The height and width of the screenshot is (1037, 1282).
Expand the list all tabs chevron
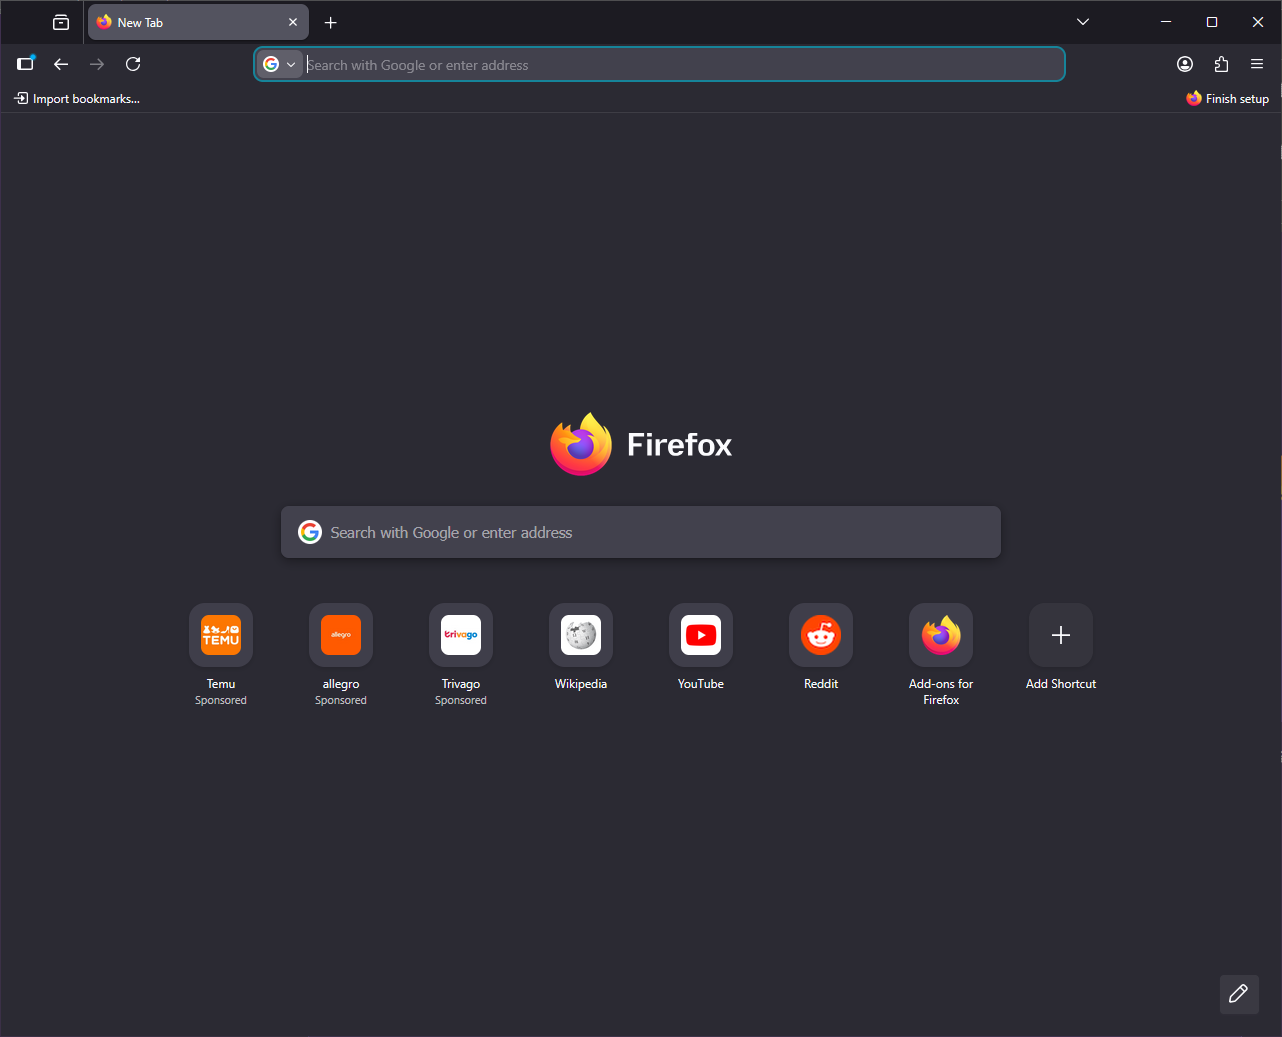1083,22
